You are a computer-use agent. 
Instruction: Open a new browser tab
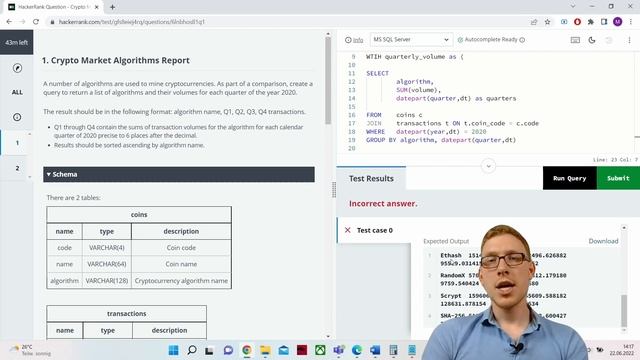pos(112,7)
